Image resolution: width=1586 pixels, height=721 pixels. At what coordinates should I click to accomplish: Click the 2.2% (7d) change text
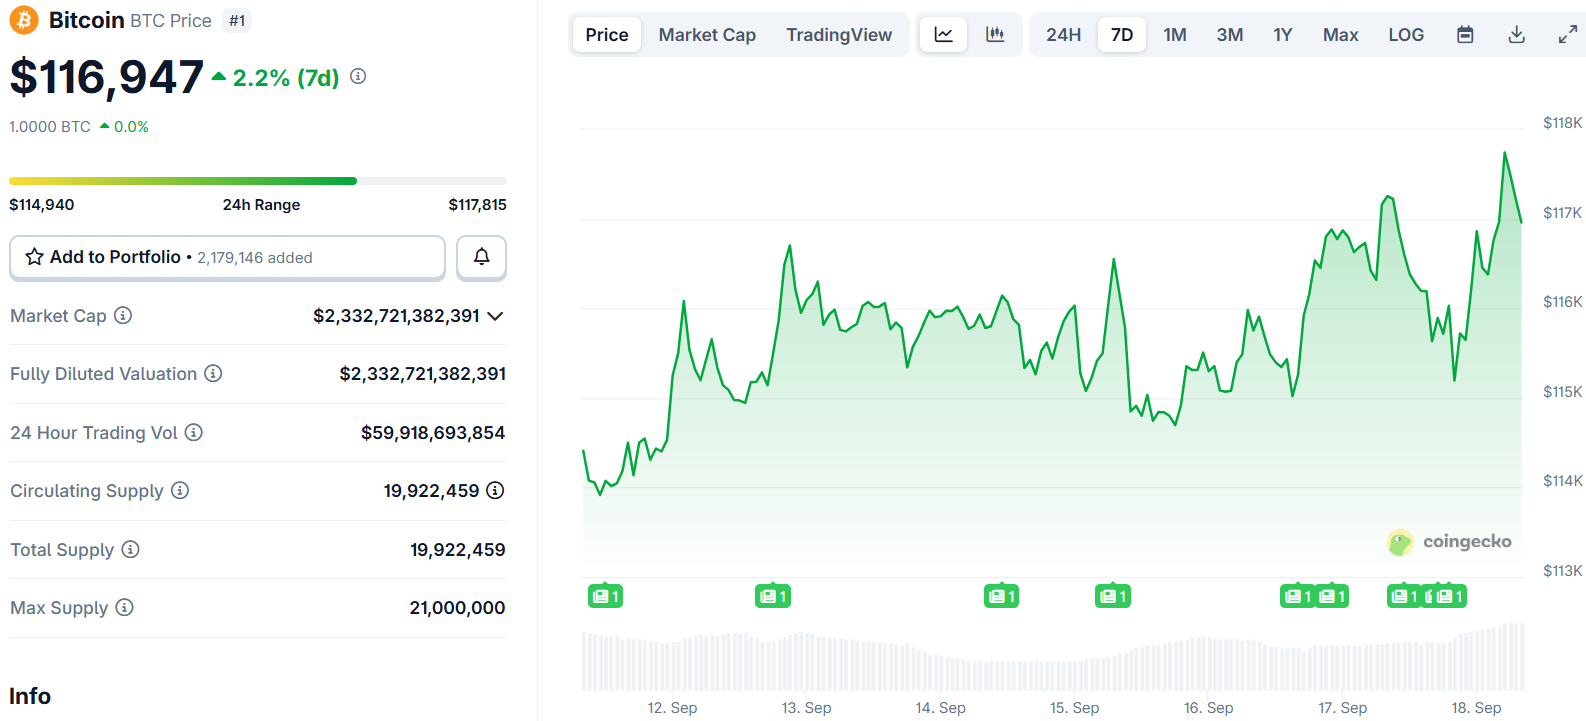click(286, 77)
